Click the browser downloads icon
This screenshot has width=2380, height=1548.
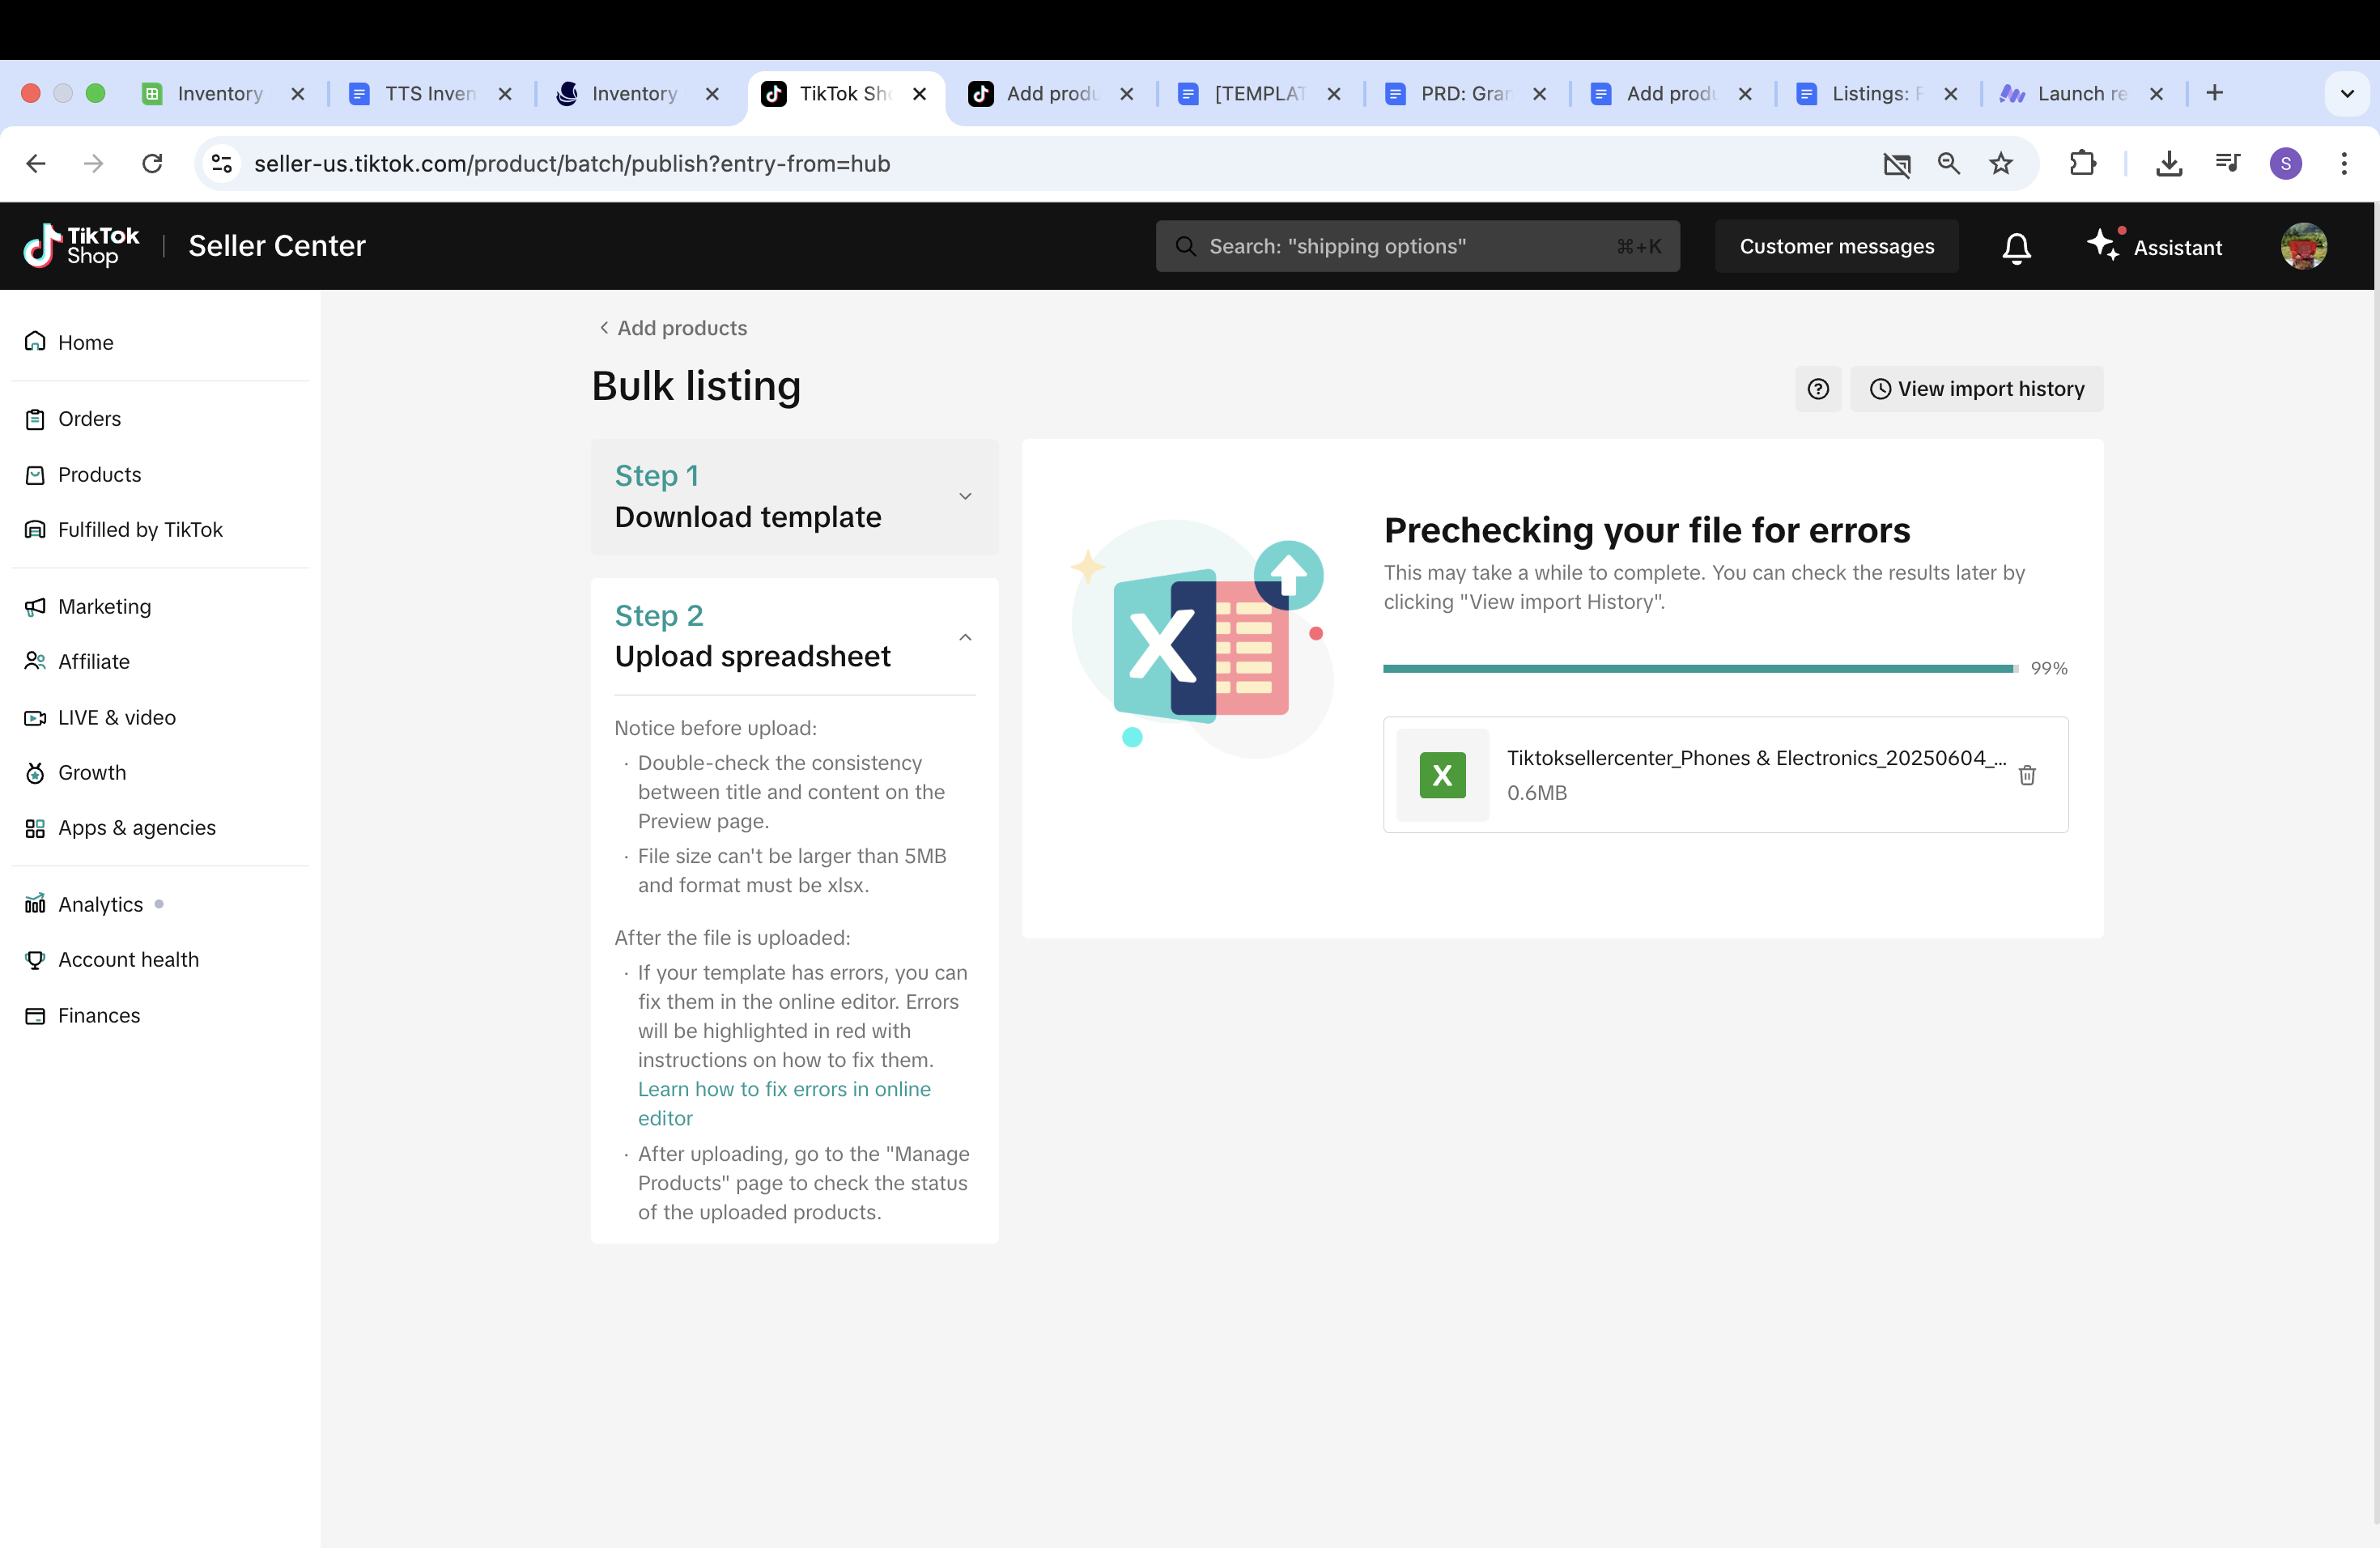[x=2168, y=164]
